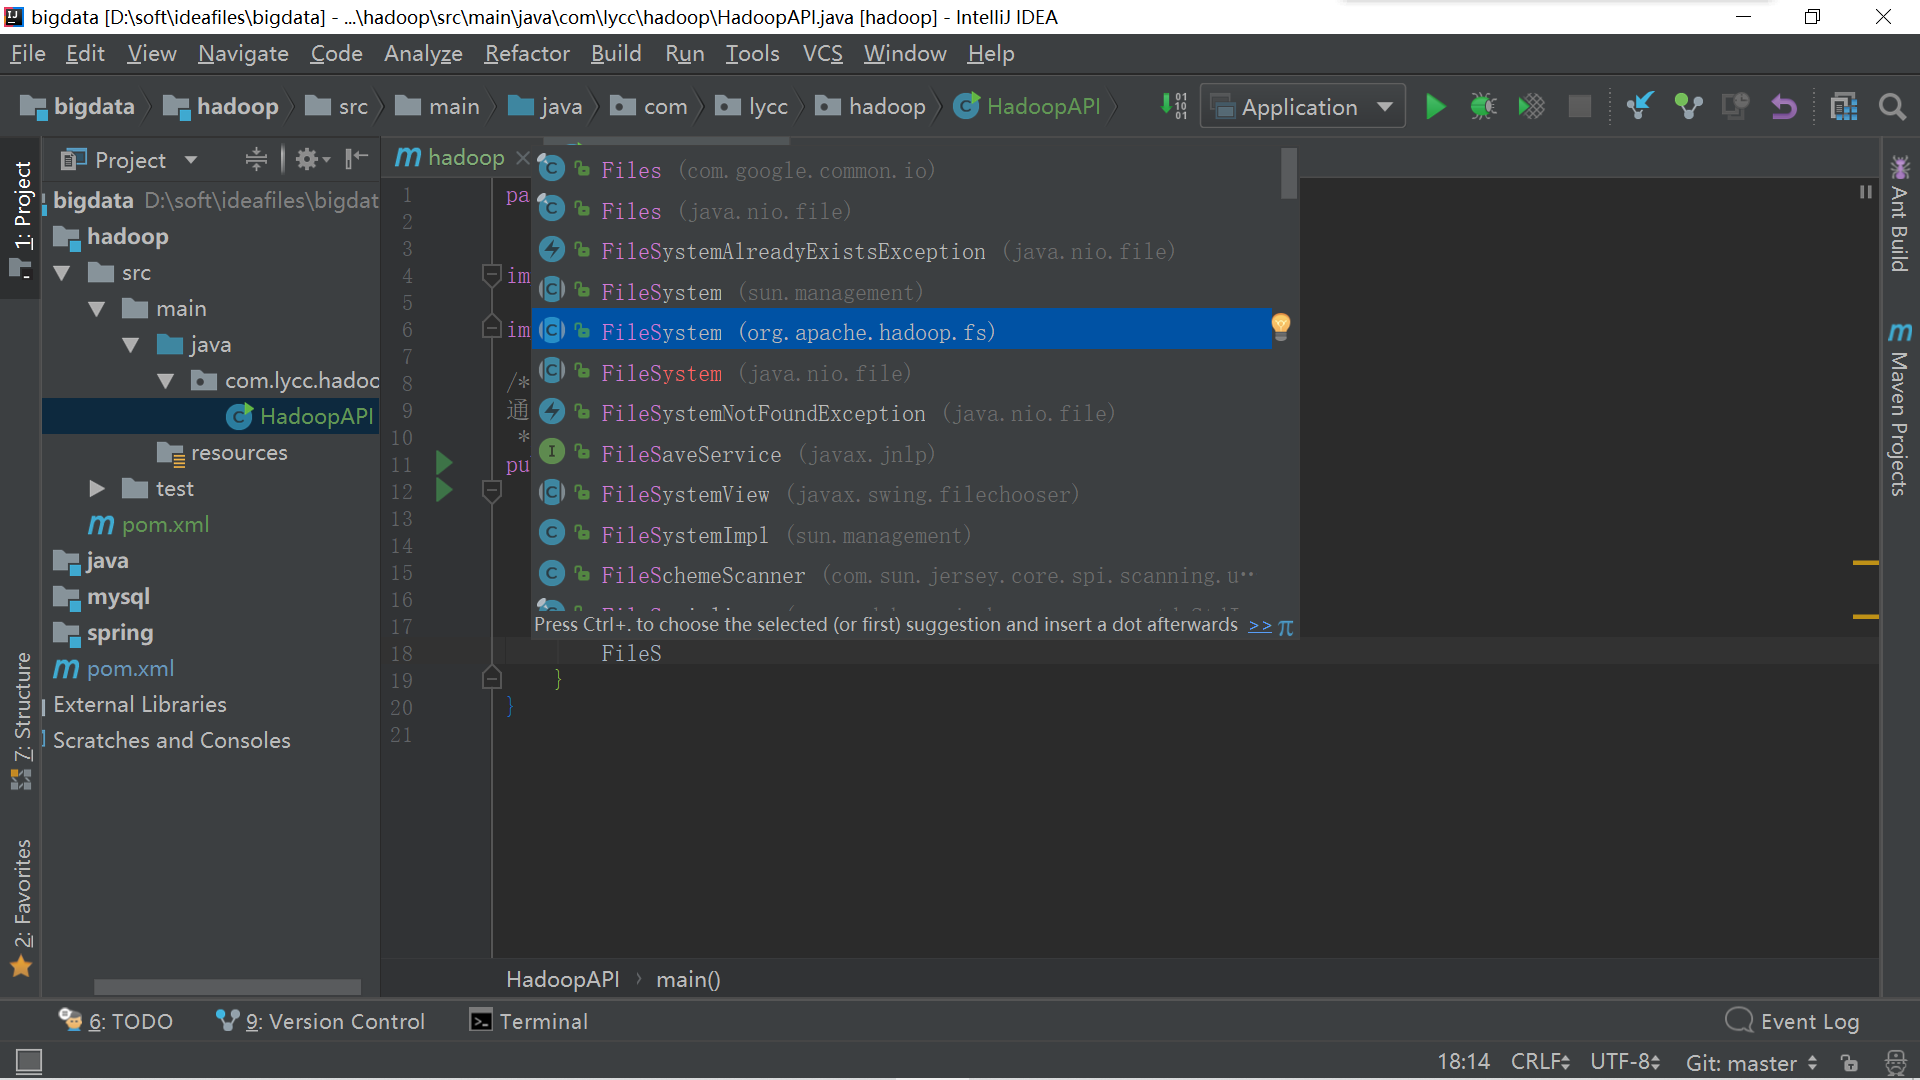
Task: Expand the test folder node
Action: pyautogui.click(x=97, y=489)
